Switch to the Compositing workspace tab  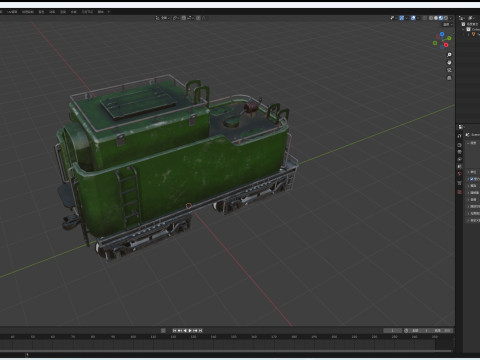pyautogui.click(x=74, y=12)
